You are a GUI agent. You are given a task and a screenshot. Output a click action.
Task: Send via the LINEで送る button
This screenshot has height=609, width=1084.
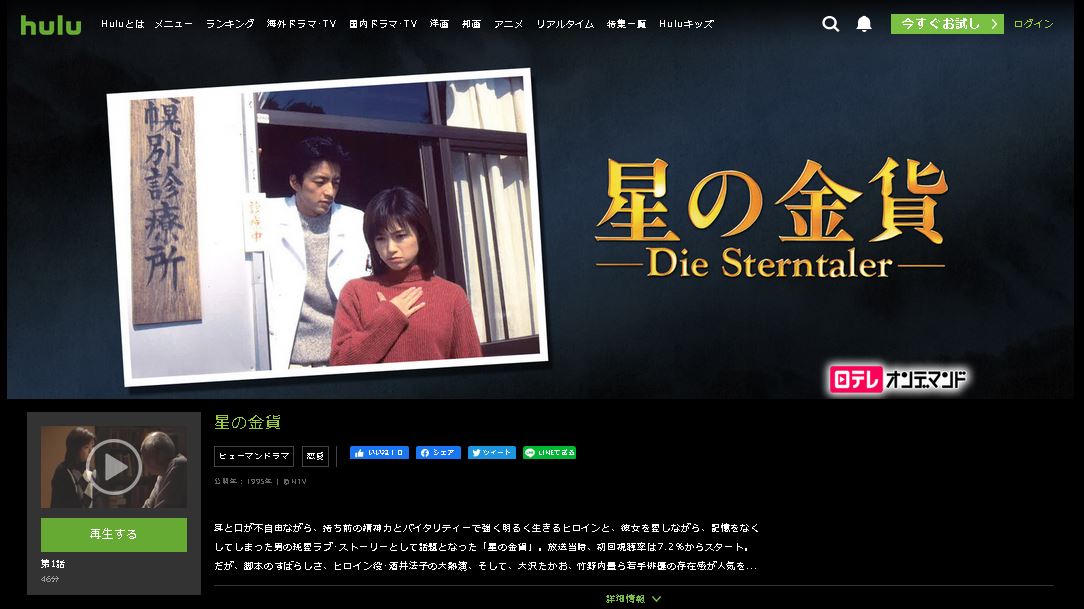click(x=550, y=453)
